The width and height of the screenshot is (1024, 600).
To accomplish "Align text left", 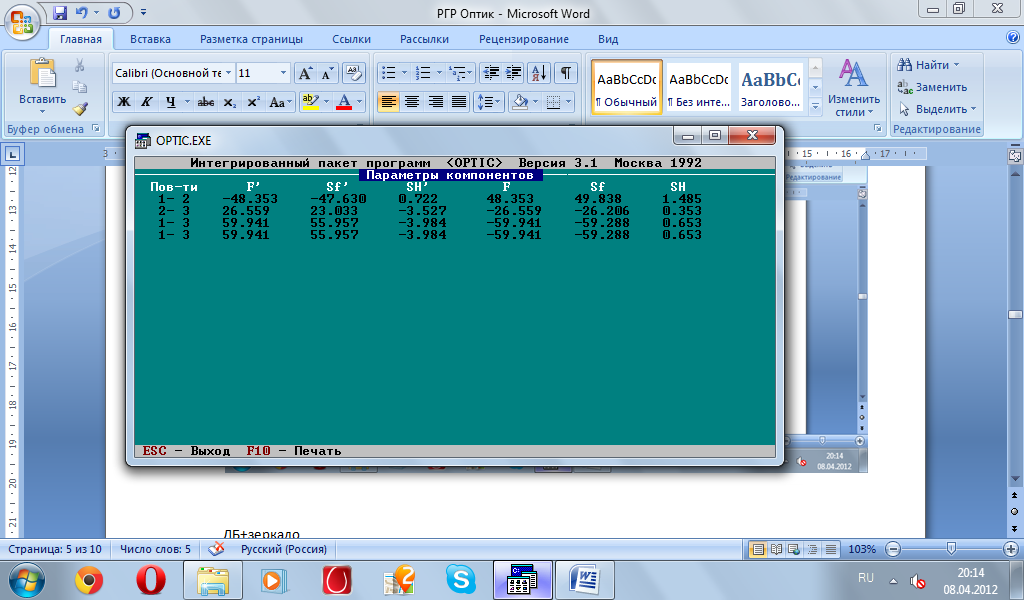I will pos(389,102).
